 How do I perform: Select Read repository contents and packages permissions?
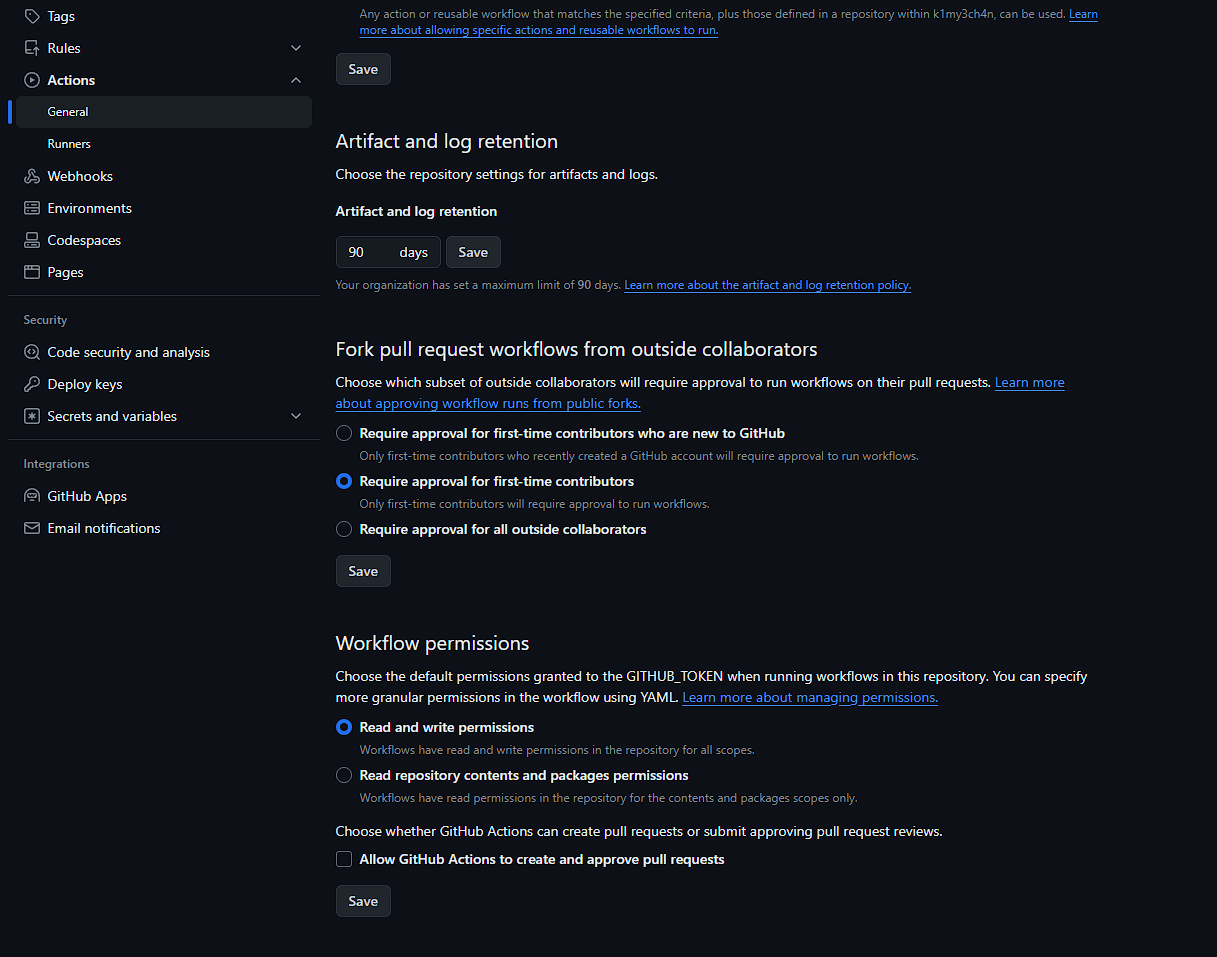pyautogui.click(x=344, y=775)
